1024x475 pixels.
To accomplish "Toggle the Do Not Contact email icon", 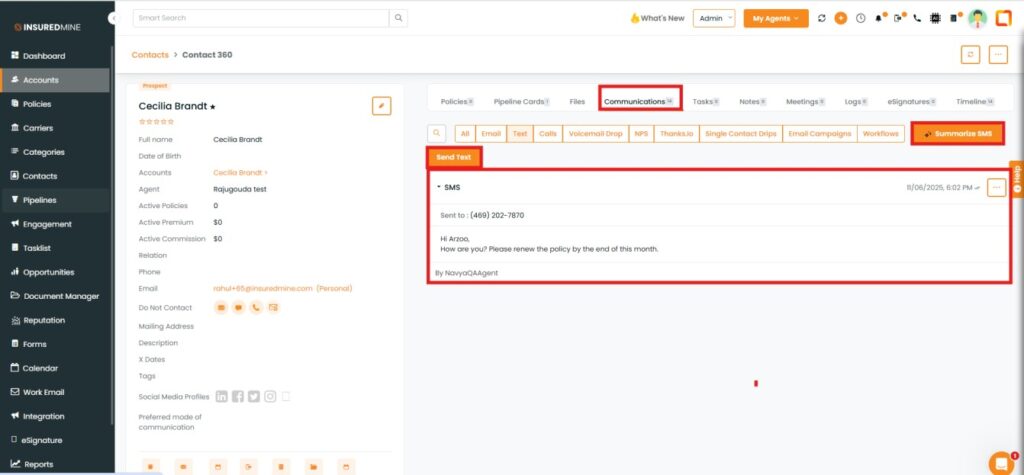I will click(221, 307).
